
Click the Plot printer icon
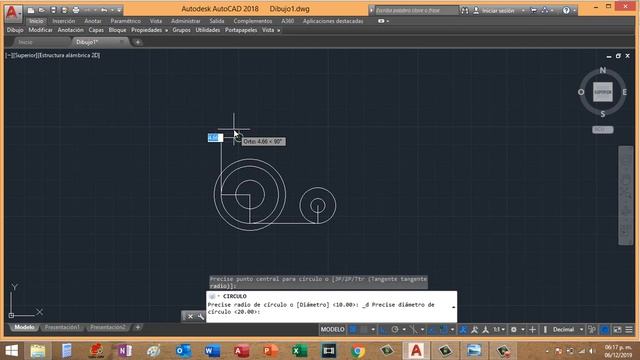click(x=76, y=10)
